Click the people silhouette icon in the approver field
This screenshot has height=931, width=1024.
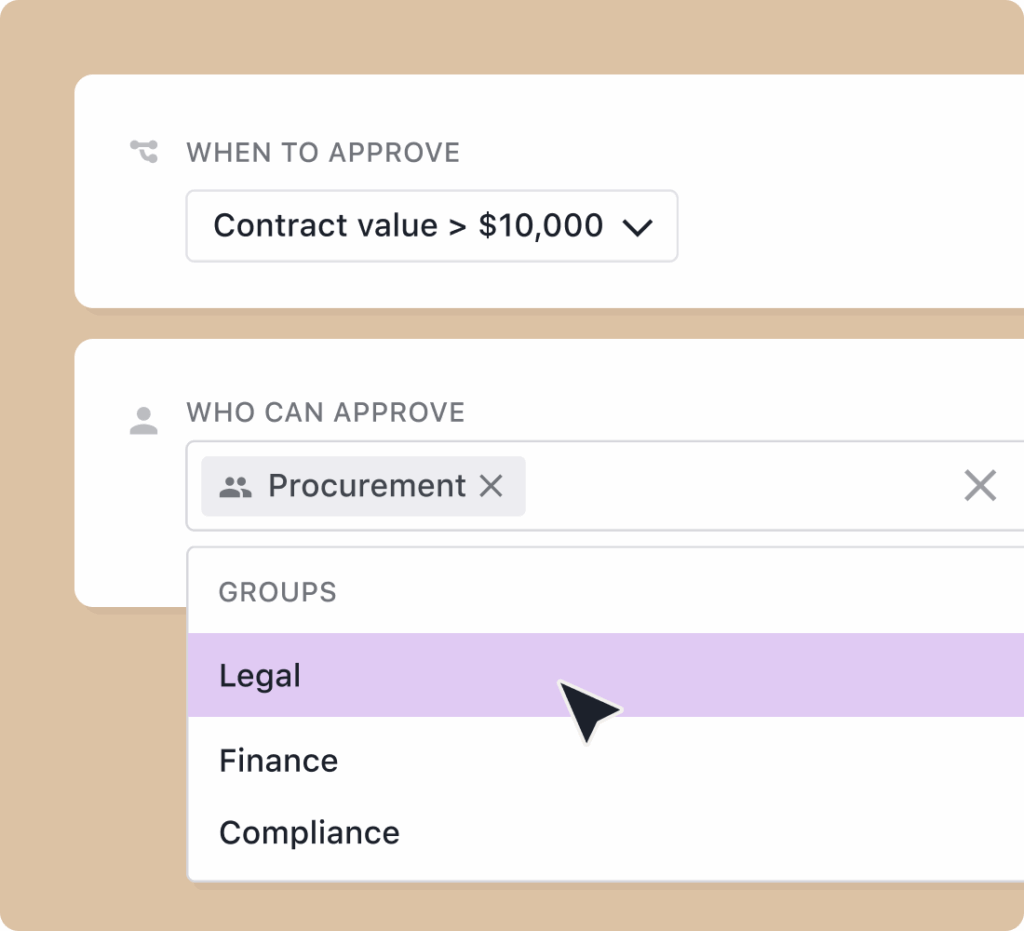click(x=236, y=486)
